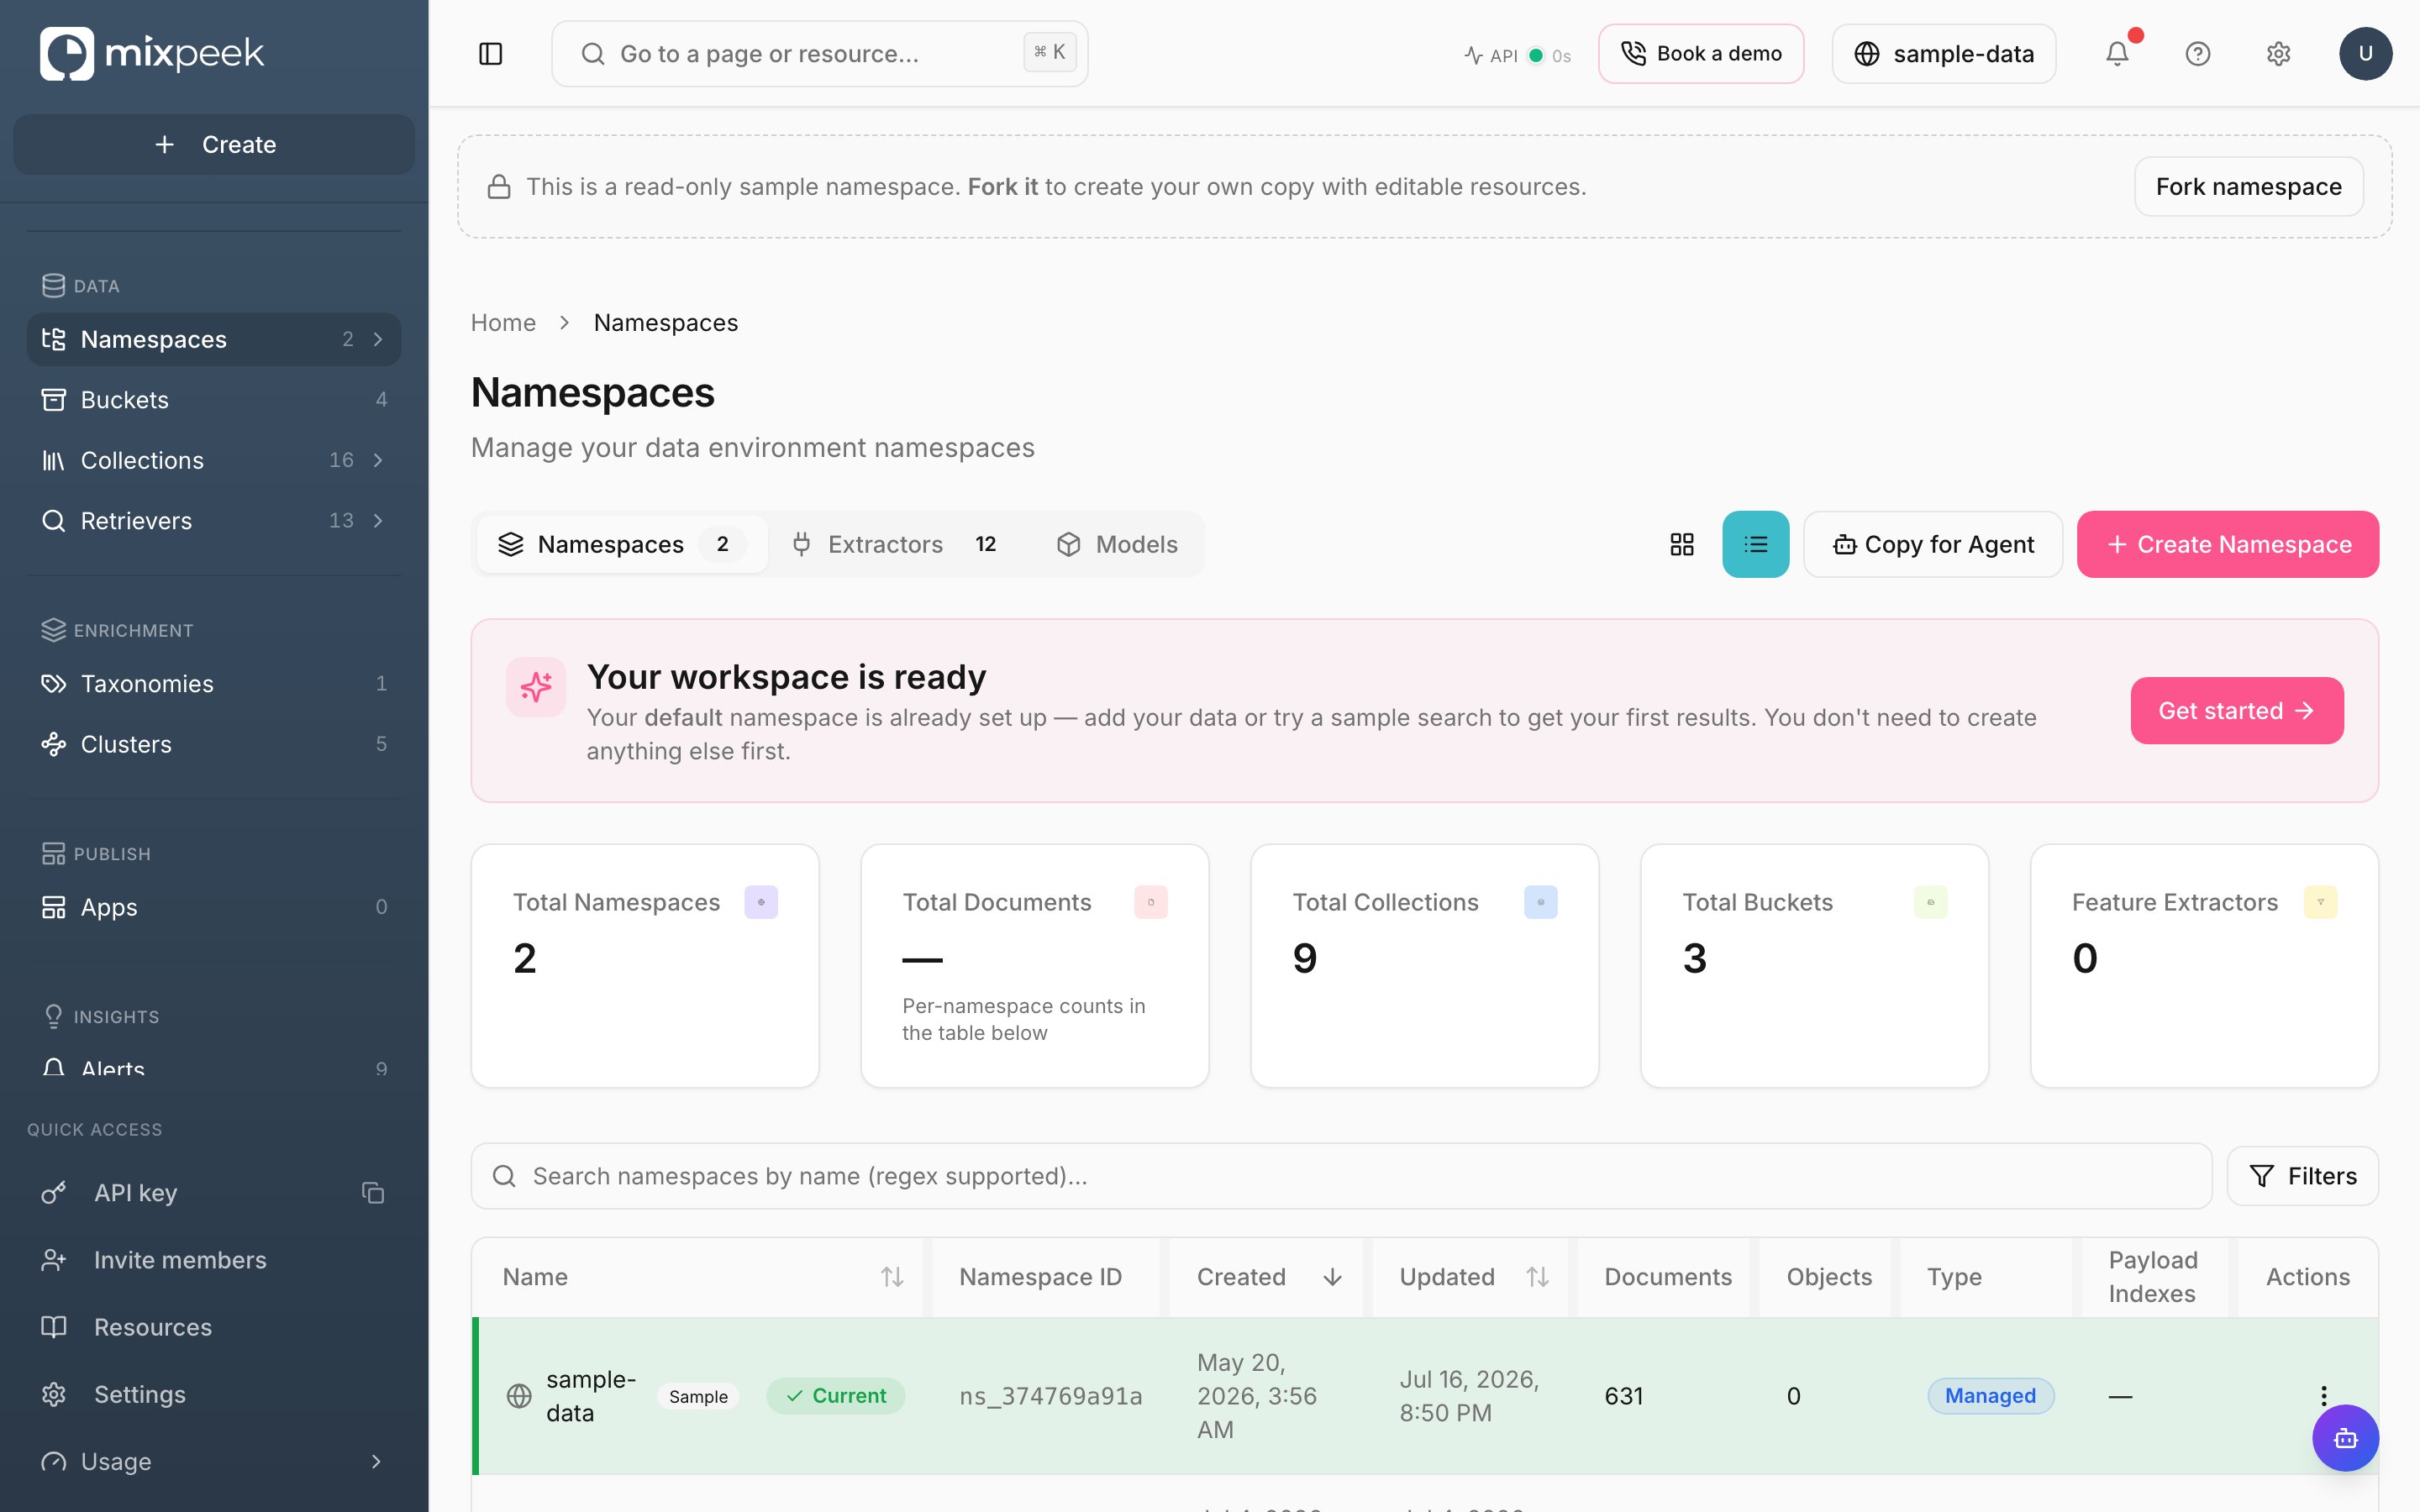Click the Total Collections card icon
This screenshot has height=1512, width=2420.
tap(1541, 902)
